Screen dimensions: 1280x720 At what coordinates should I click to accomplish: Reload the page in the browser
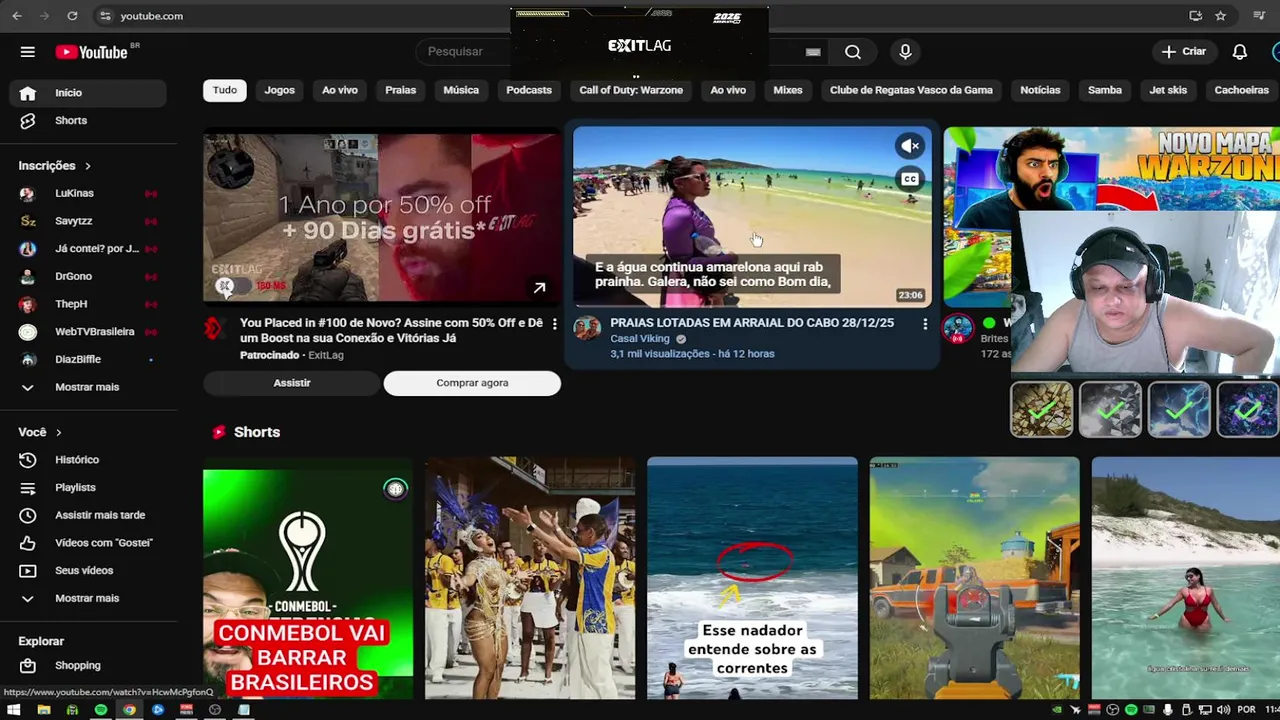pos(72,16)
